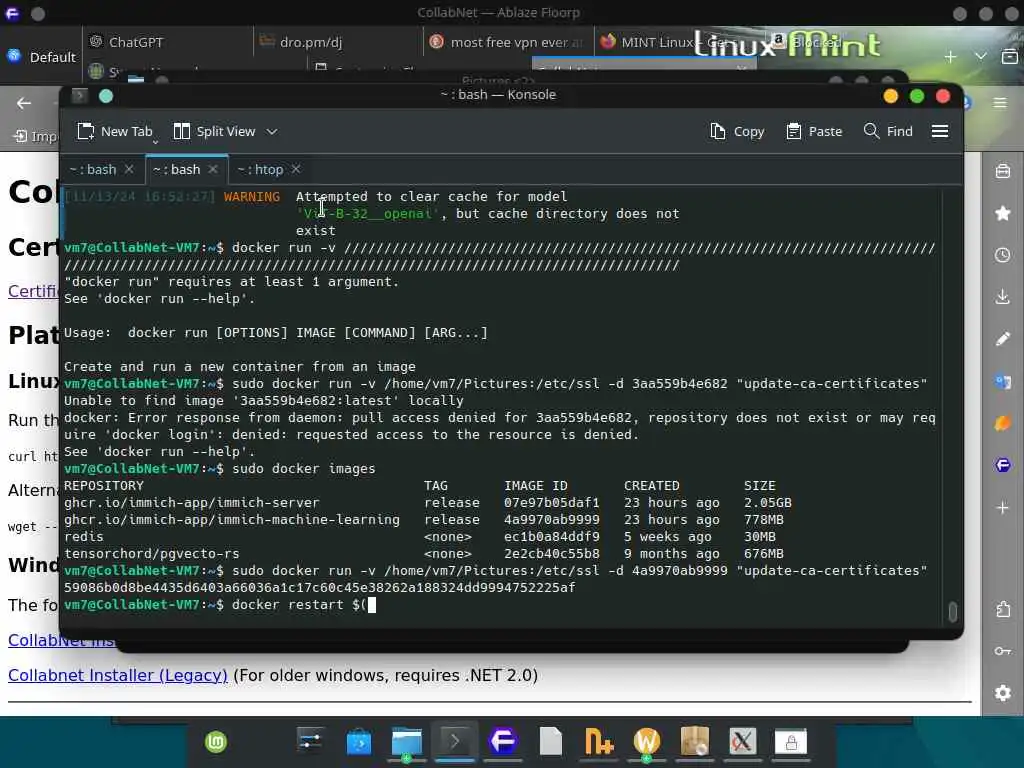The image size is (1024, 768).
Task: Click the terminal prompt after 'docker restart $('
Action: click(x=372, y=605)
